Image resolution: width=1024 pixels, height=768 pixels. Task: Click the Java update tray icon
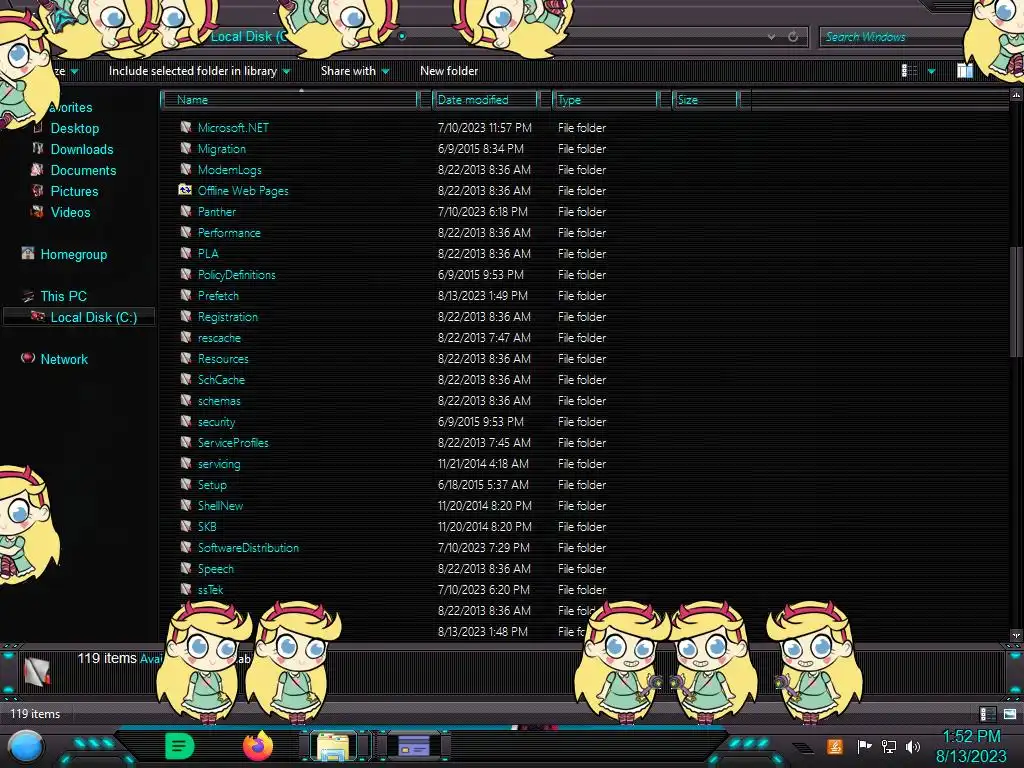pyautogui.click(x=835, y=746)
